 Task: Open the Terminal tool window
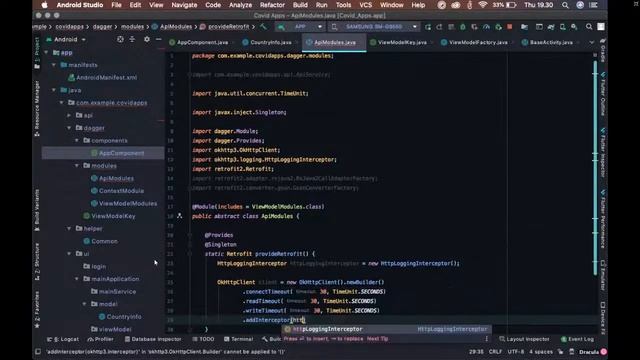click(x=239, y=339)
